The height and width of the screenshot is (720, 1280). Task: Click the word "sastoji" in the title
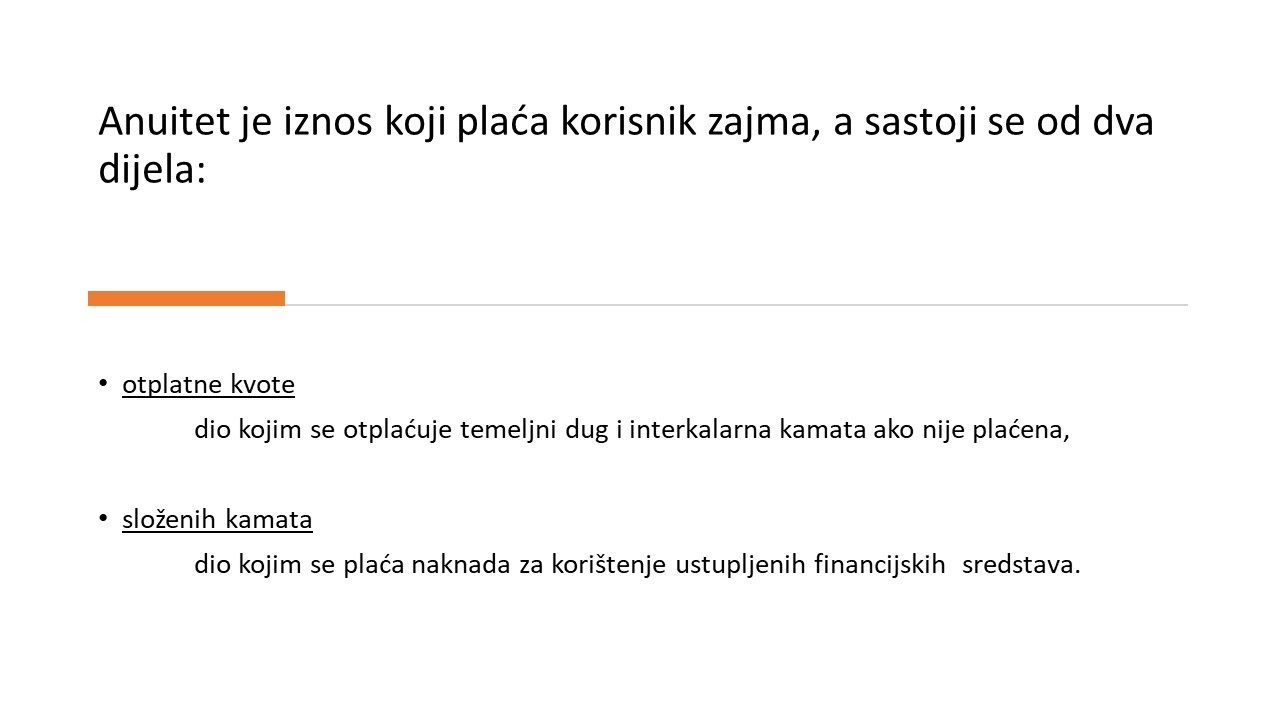point(921,122)
